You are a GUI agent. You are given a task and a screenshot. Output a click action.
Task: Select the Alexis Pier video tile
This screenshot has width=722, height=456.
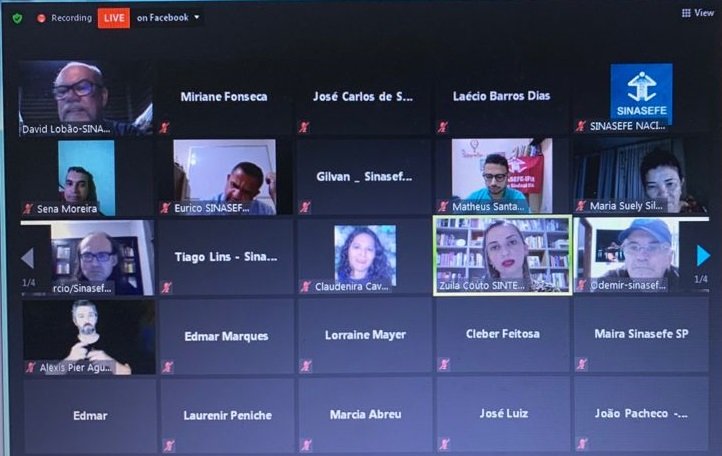[x=88, y=336]
